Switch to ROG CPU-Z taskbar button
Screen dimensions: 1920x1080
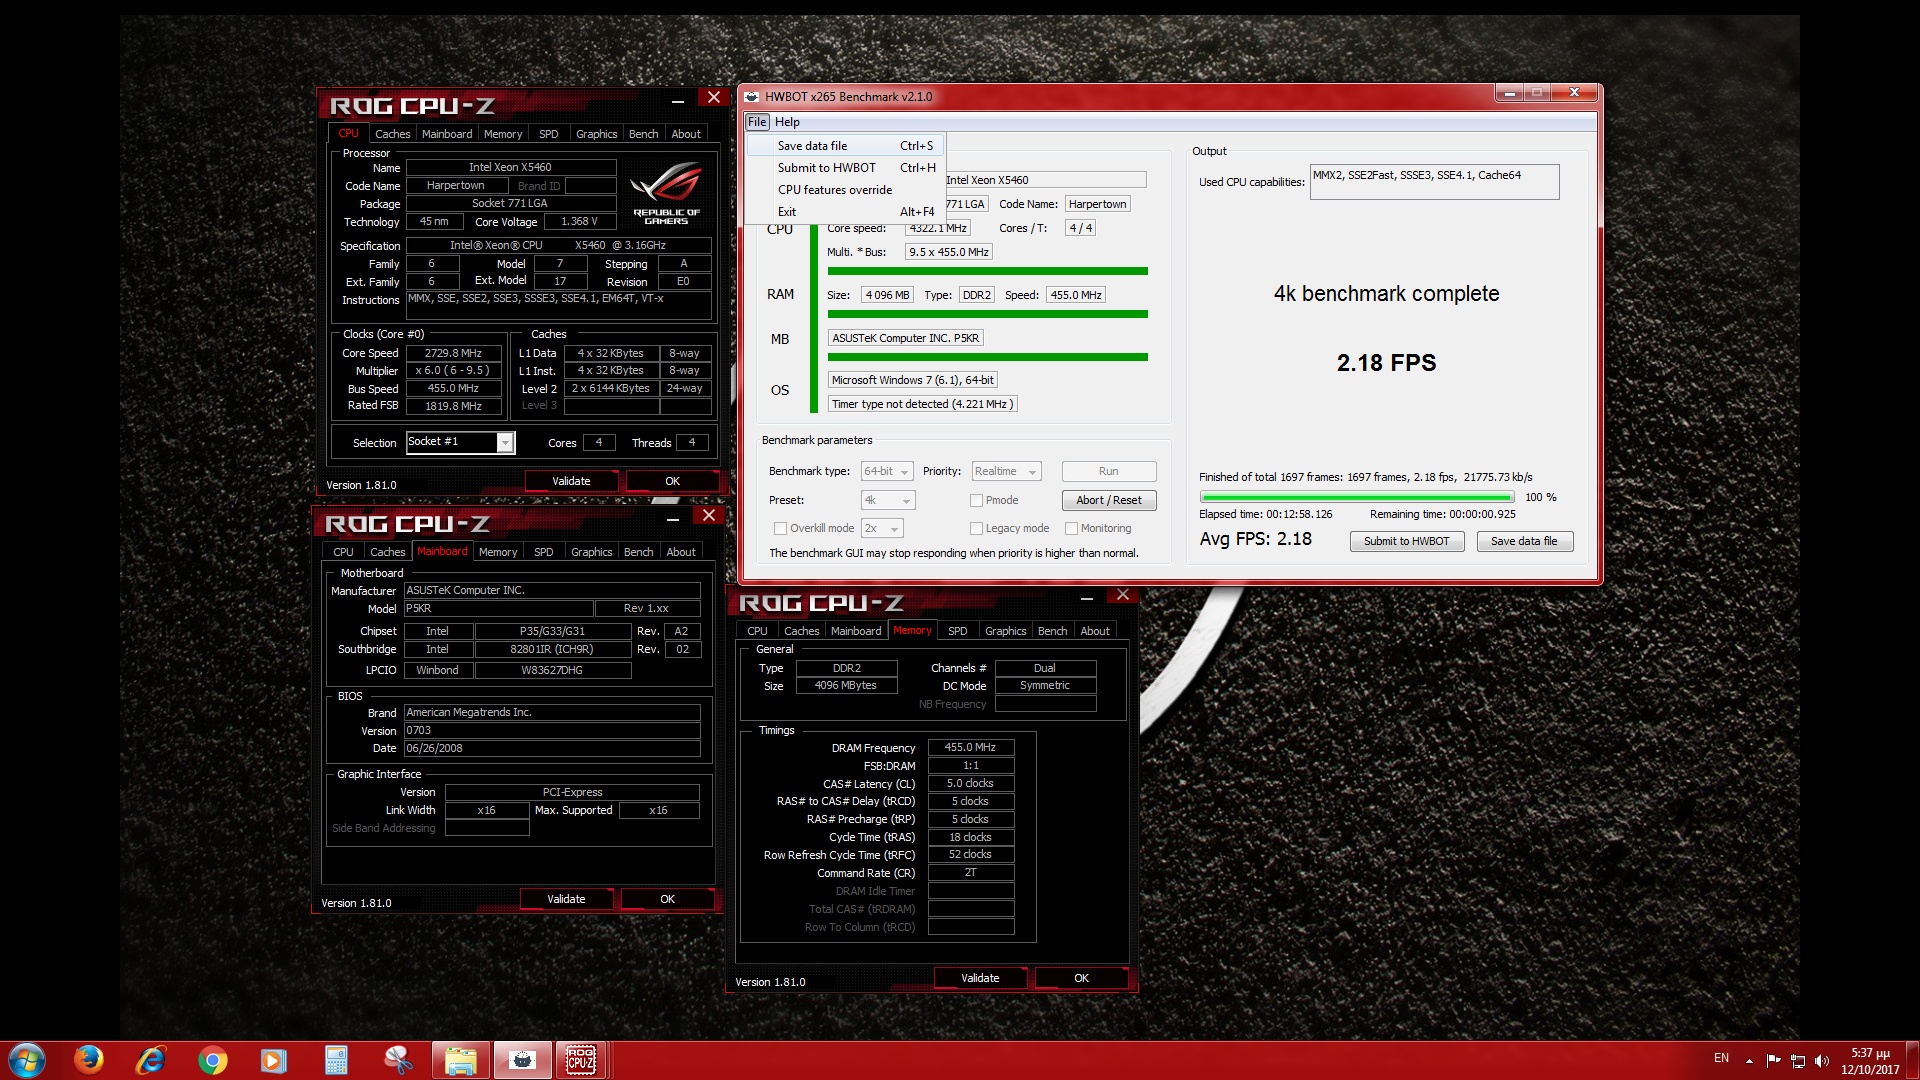tap(582, 1060)
